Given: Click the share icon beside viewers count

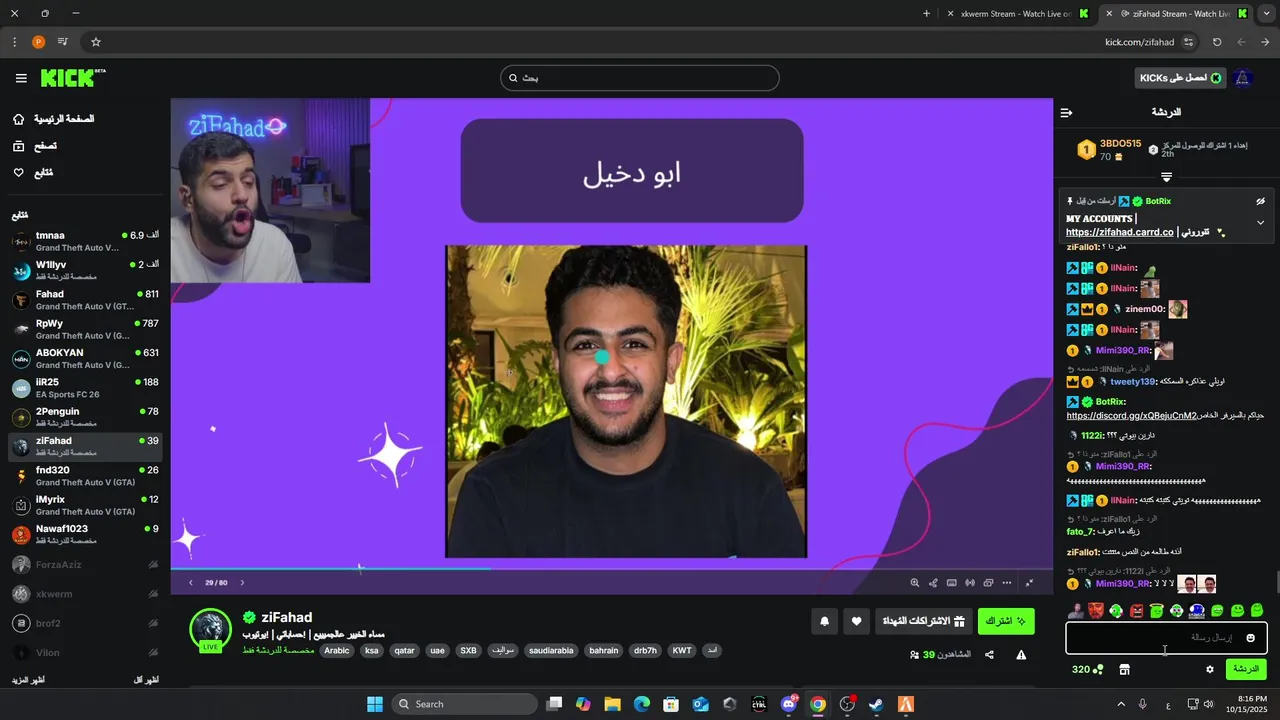Looking at the screenshot, I should pos(989,655).
